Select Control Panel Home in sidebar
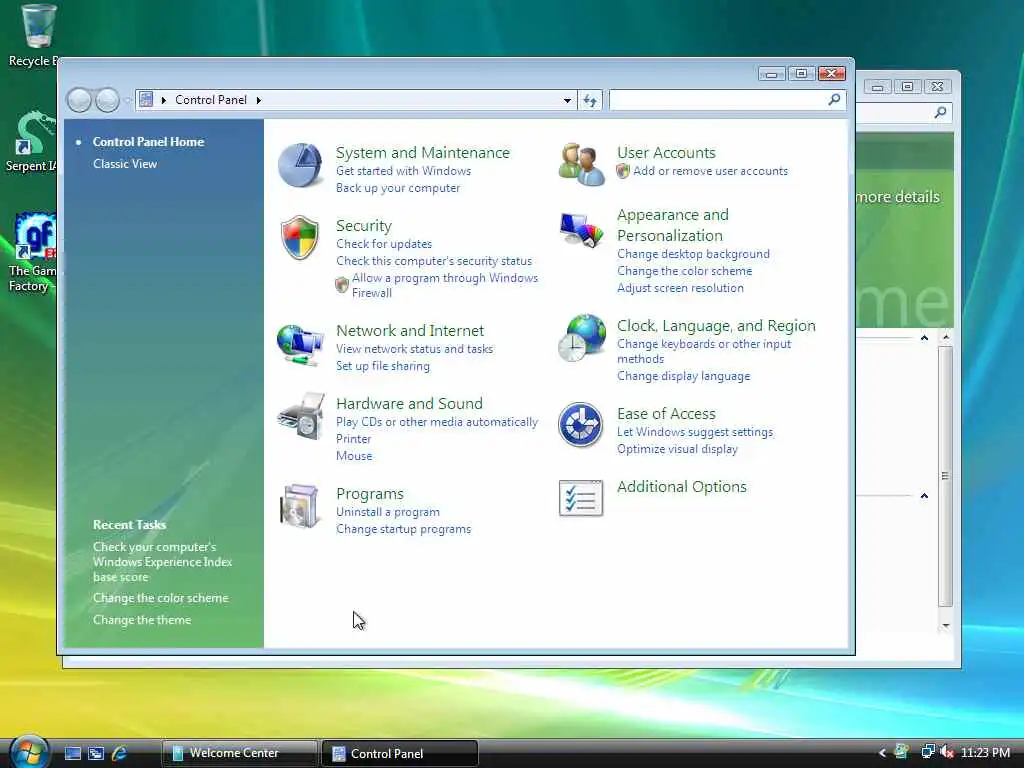This screenshot has height=768, width=1024. (x=148, y=142)
